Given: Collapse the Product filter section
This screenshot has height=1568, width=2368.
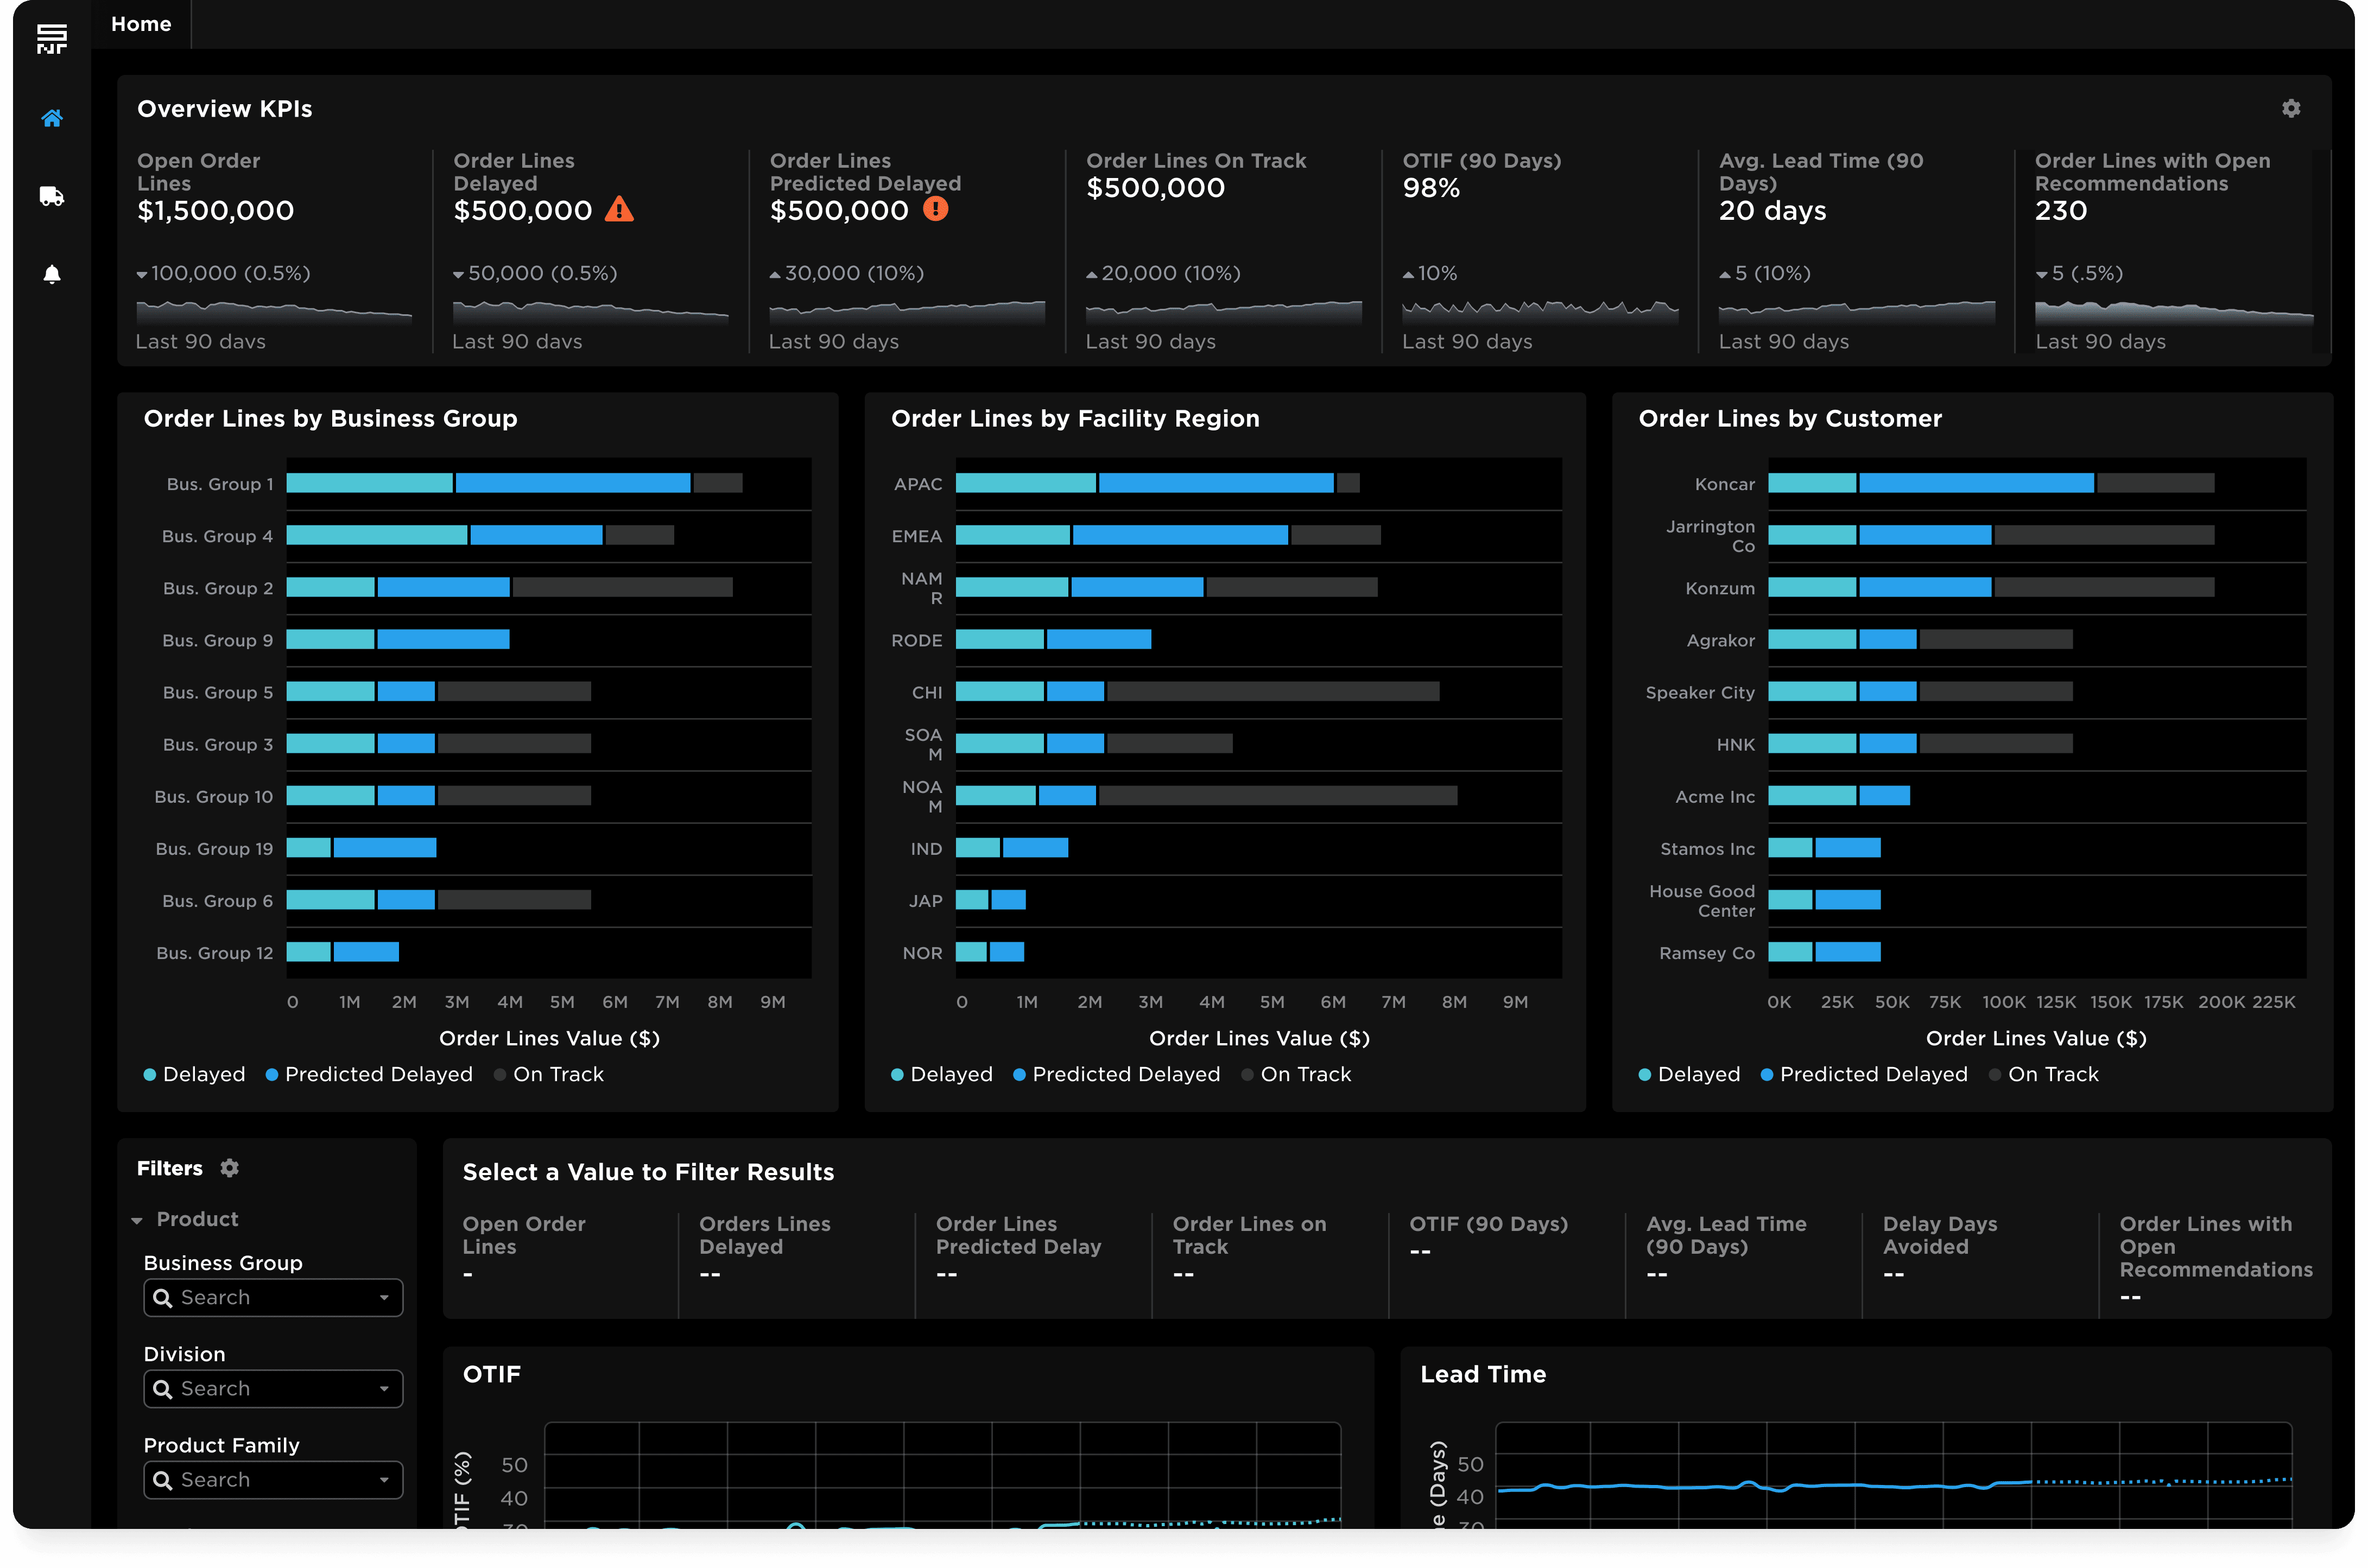Looking at the screenshot, I should coord(137,1220).
